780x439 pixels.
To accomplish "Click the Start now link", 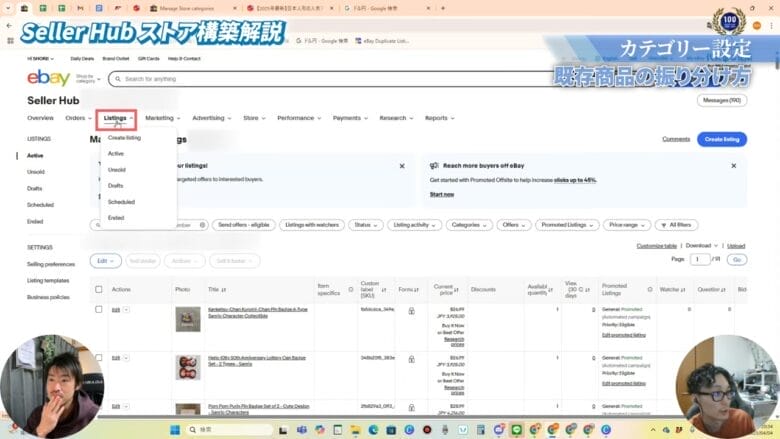I will point(442,194).
